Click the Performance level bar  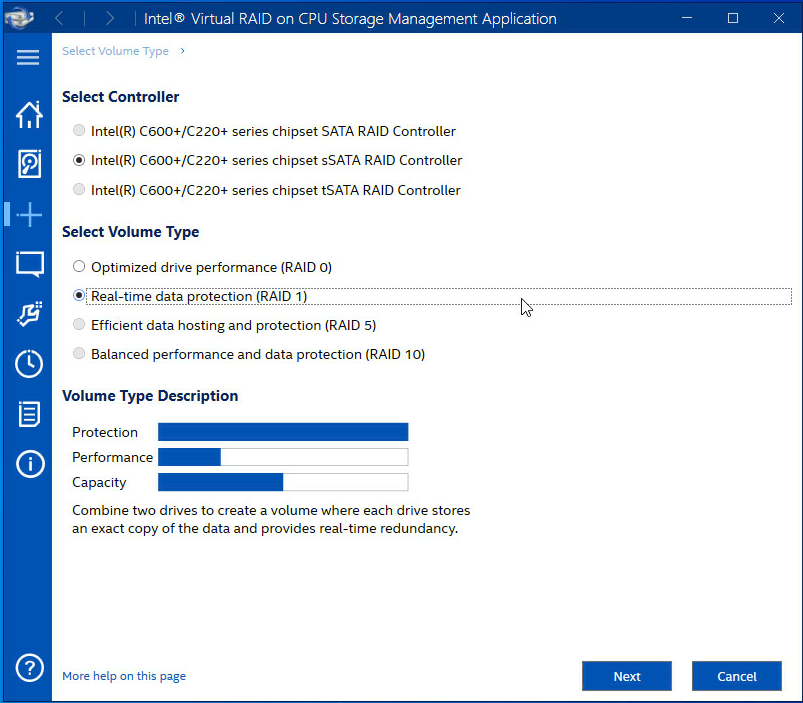283,457
